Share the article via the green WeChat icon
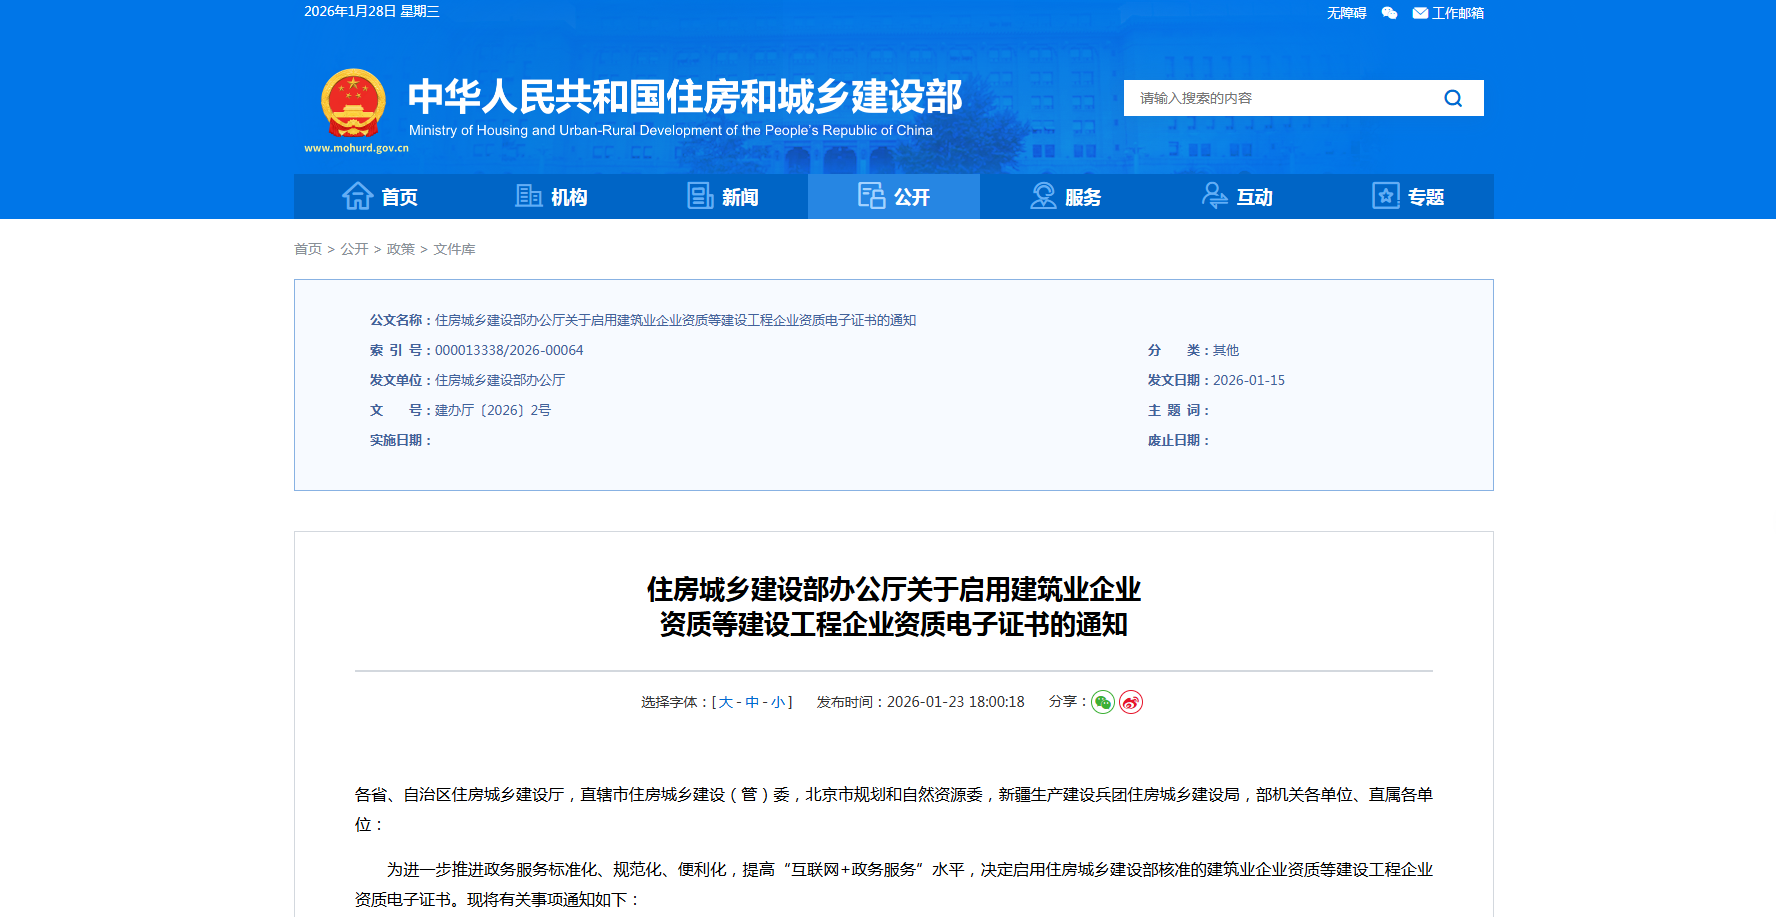Viewport: 1776px width, 917px height. click(x=1102, y=703)
